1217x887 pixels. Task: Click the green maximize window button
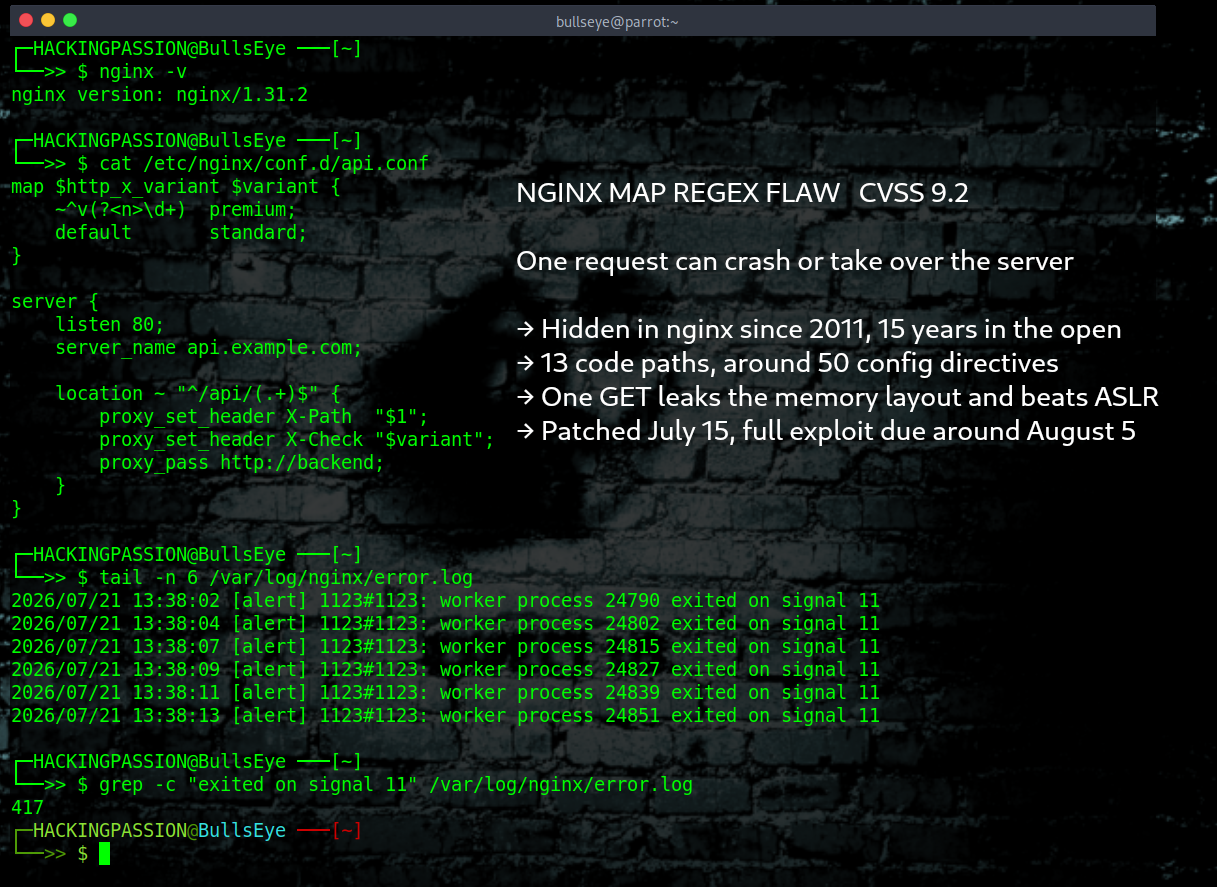click(x=69, y=20)
